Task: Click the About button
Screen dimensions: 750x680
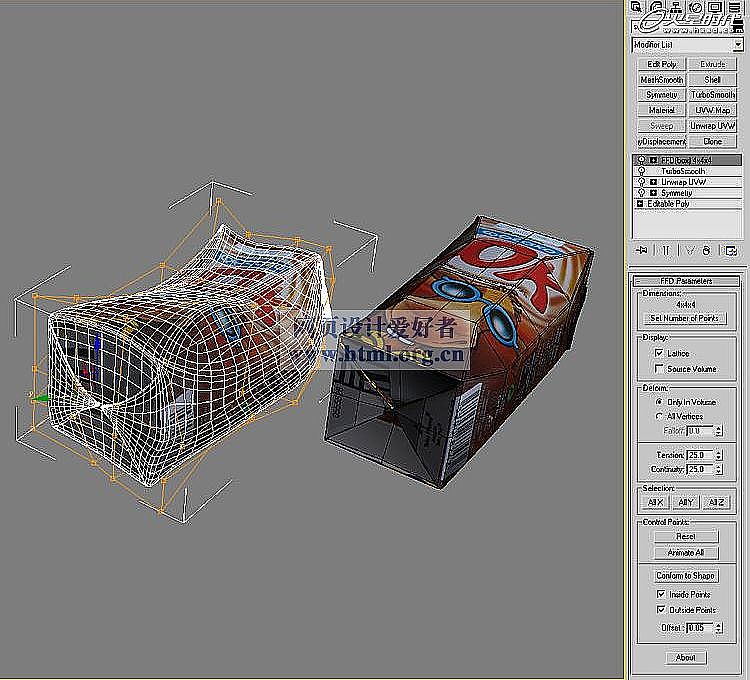Action: point(686,658)
